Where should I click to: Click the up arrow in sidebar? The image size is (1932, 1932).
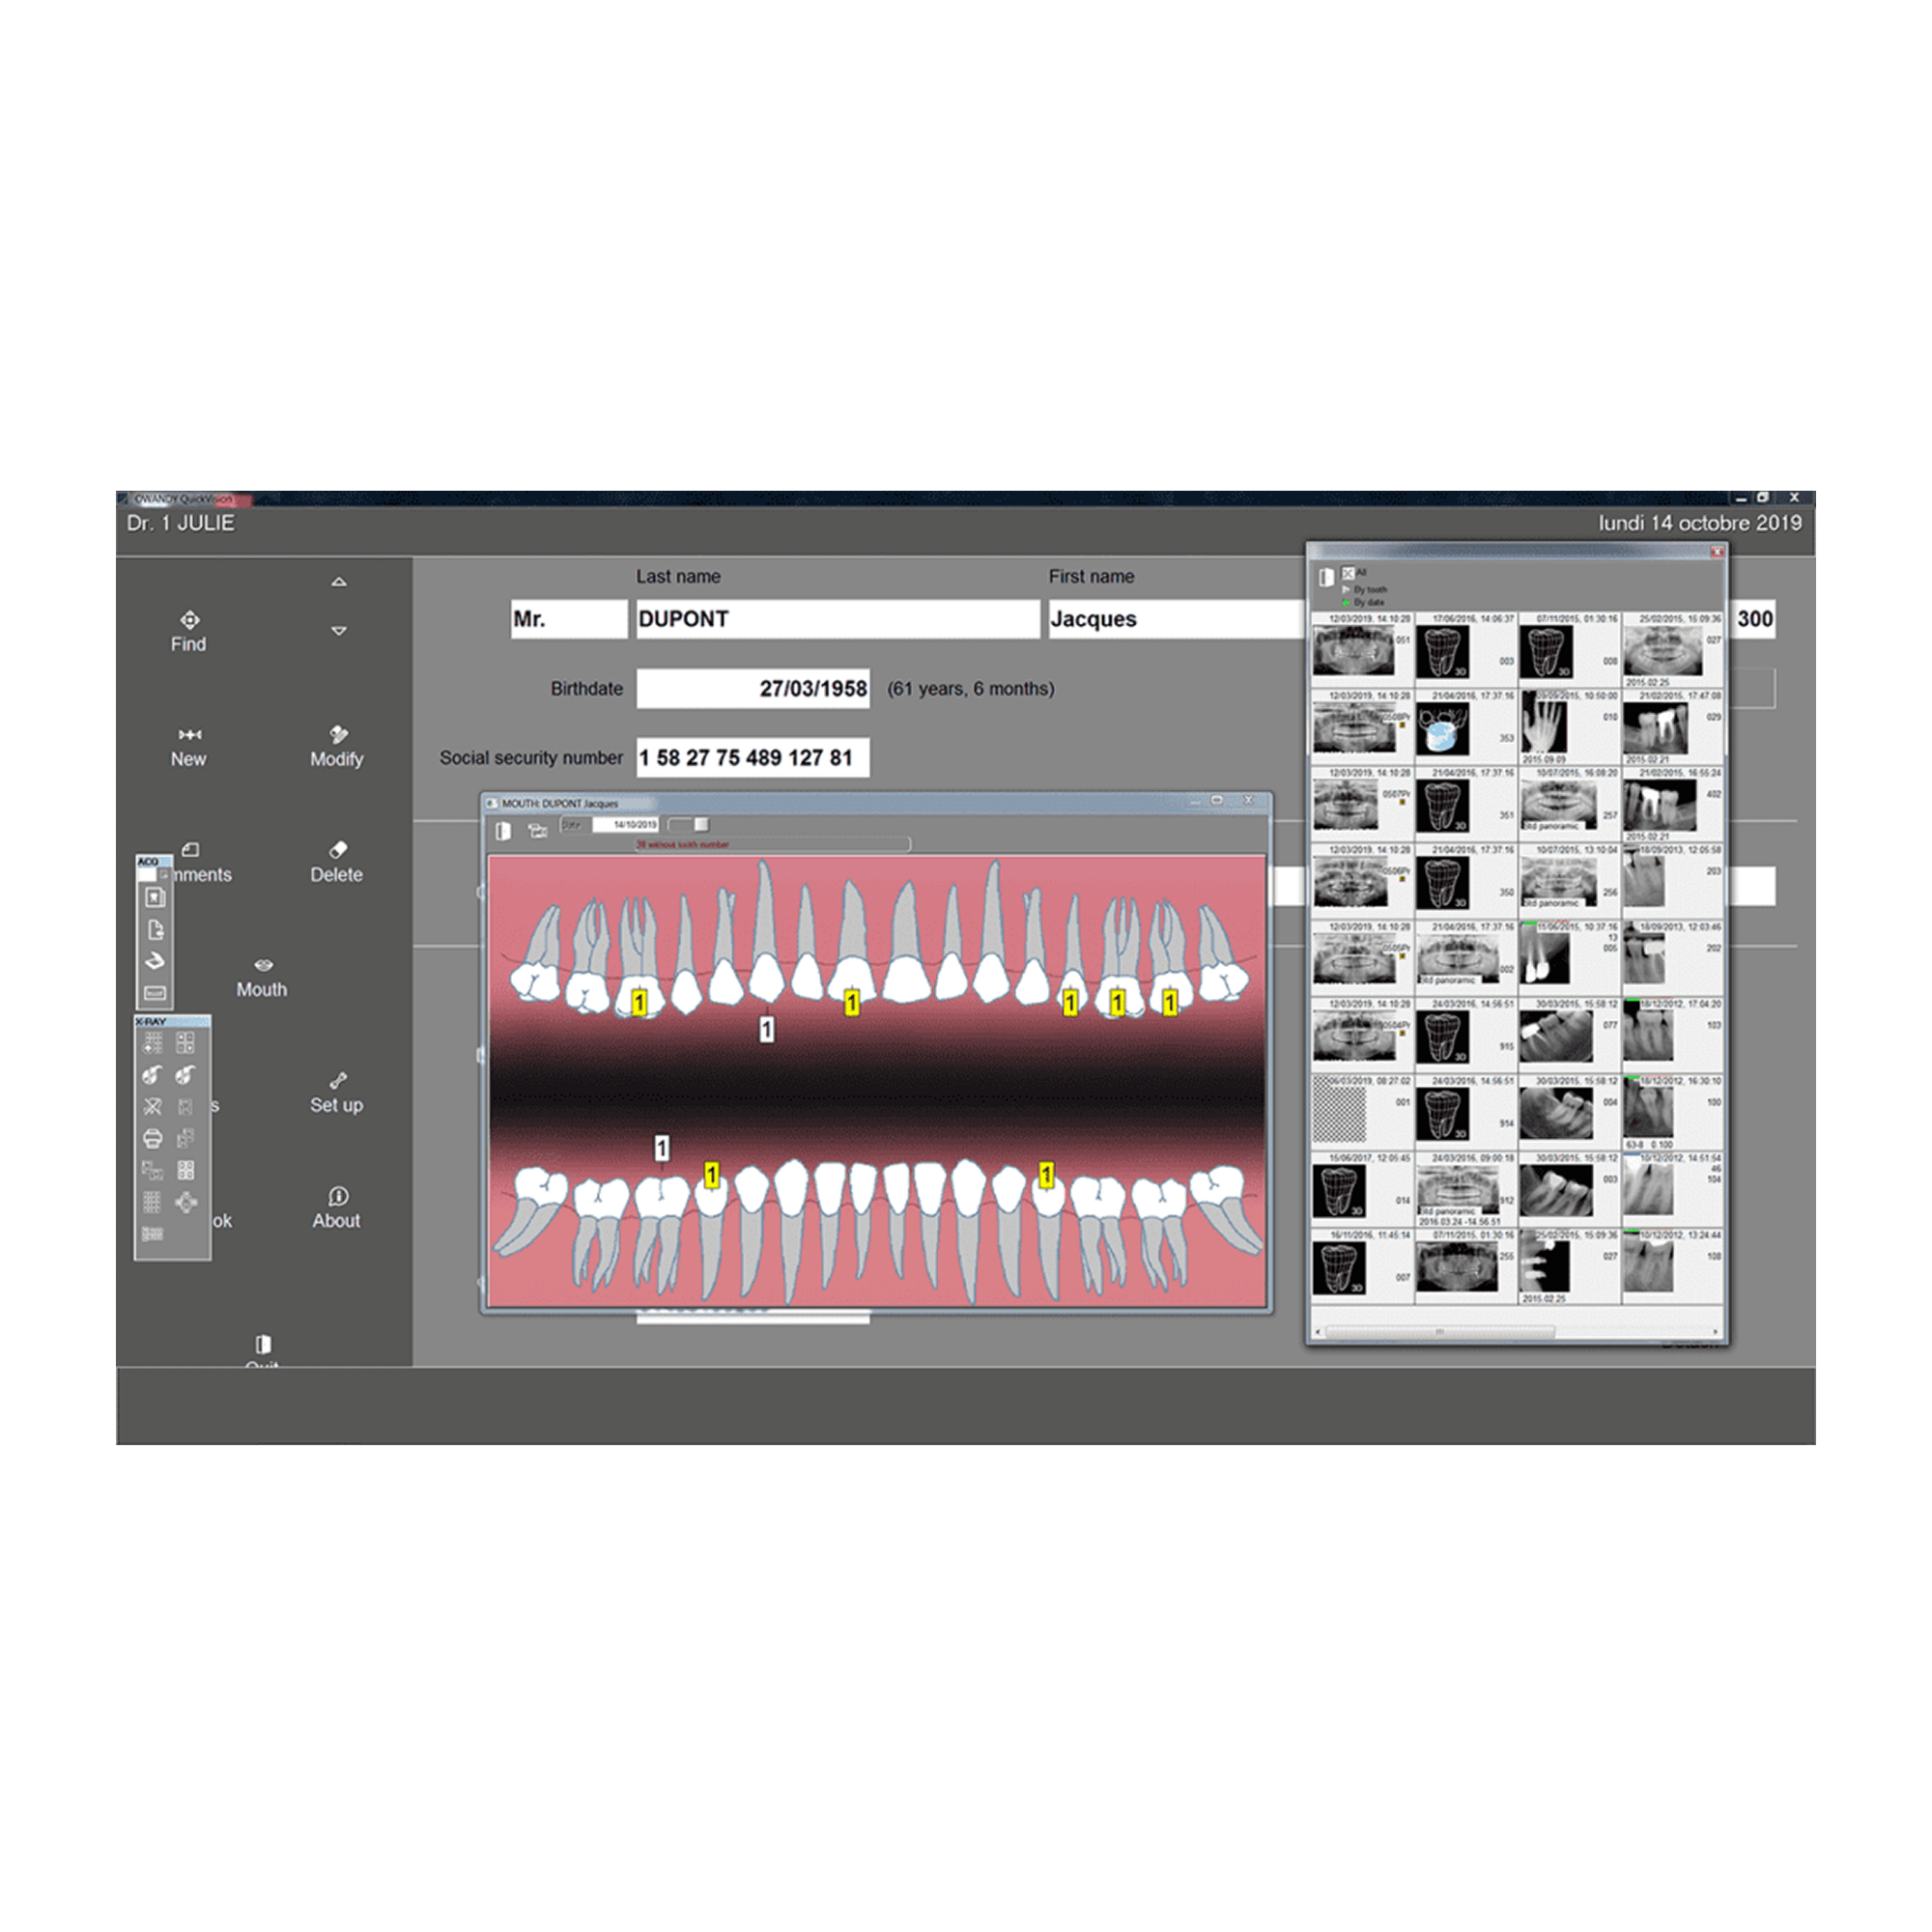[339, 581]
